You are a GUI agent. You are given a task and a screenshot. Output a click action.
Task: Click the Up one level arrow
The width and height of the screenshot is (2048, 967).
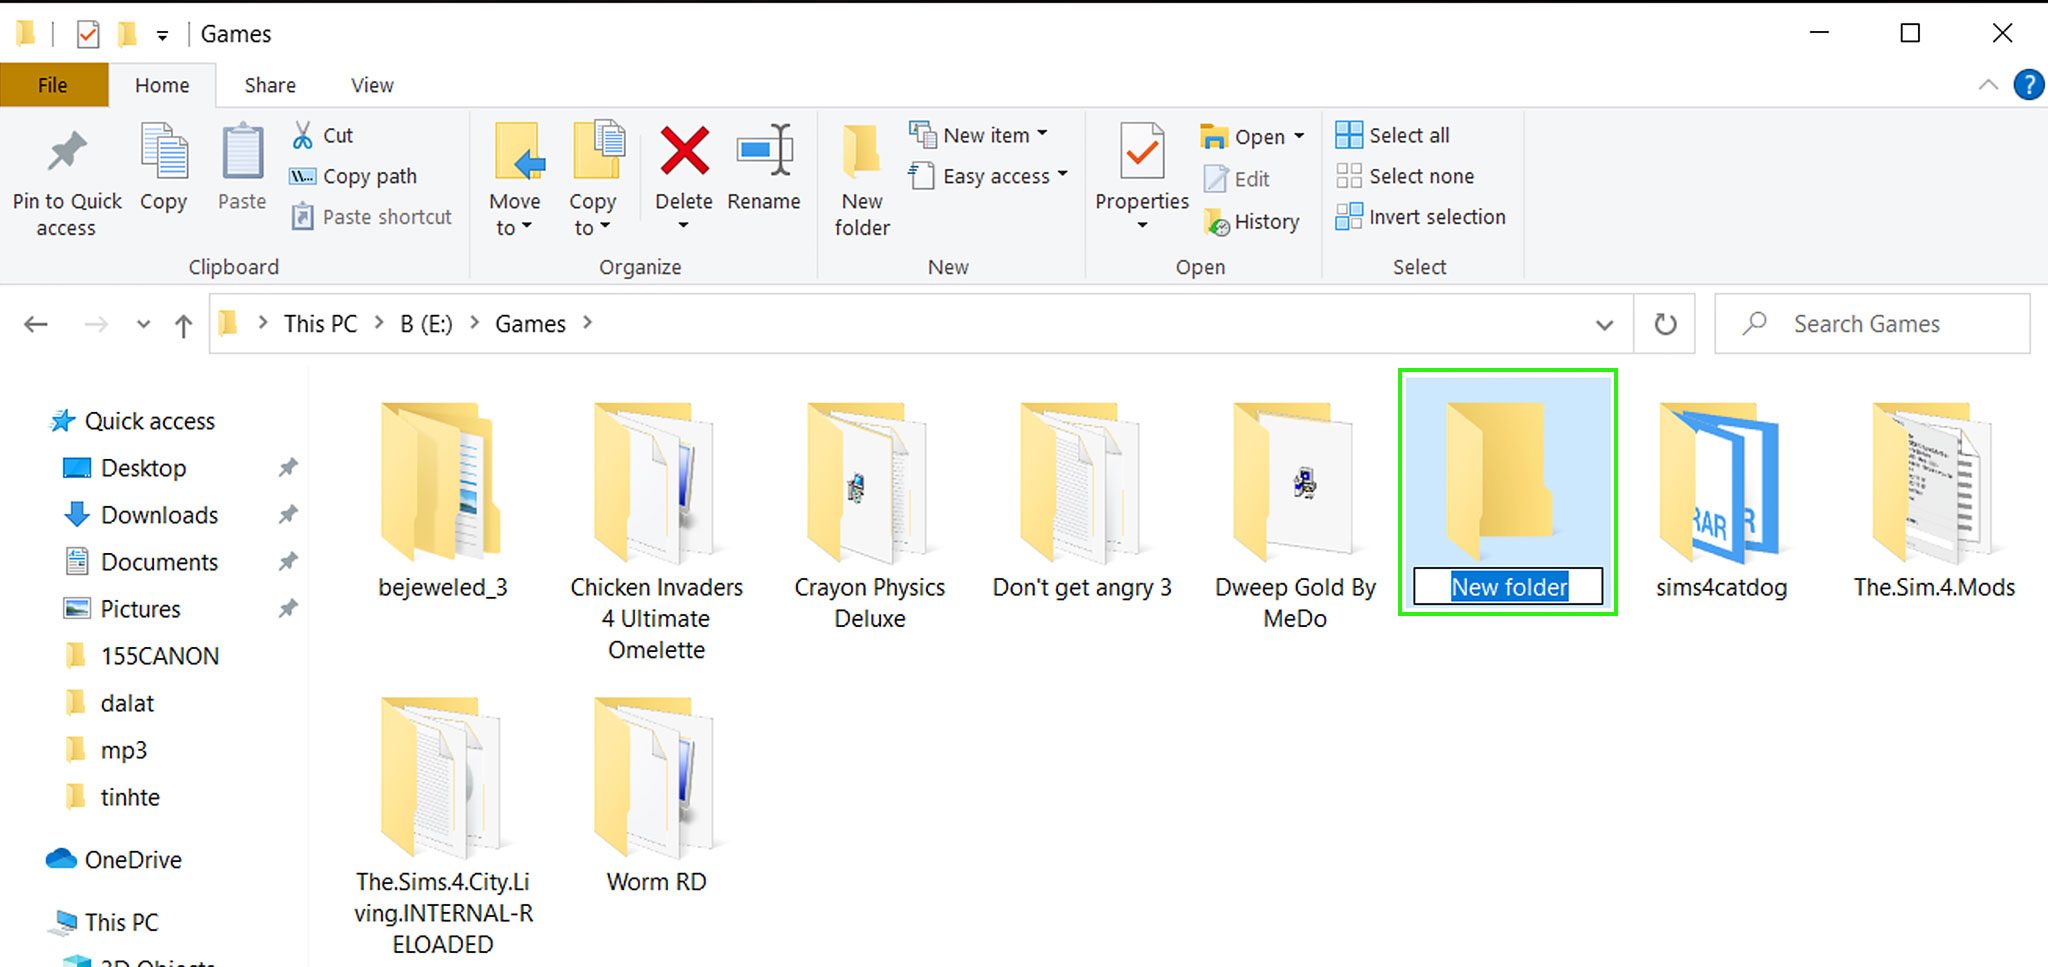pos(183,325)
